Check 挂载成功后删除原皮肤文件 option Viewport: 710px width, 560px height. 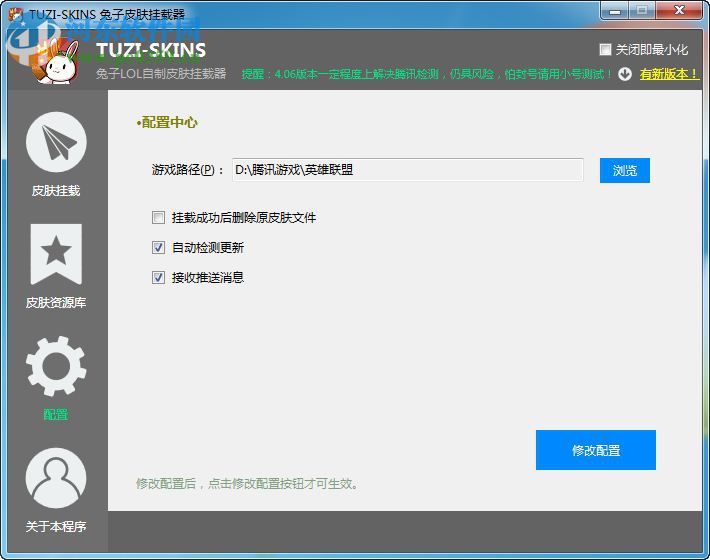(158, 218)
